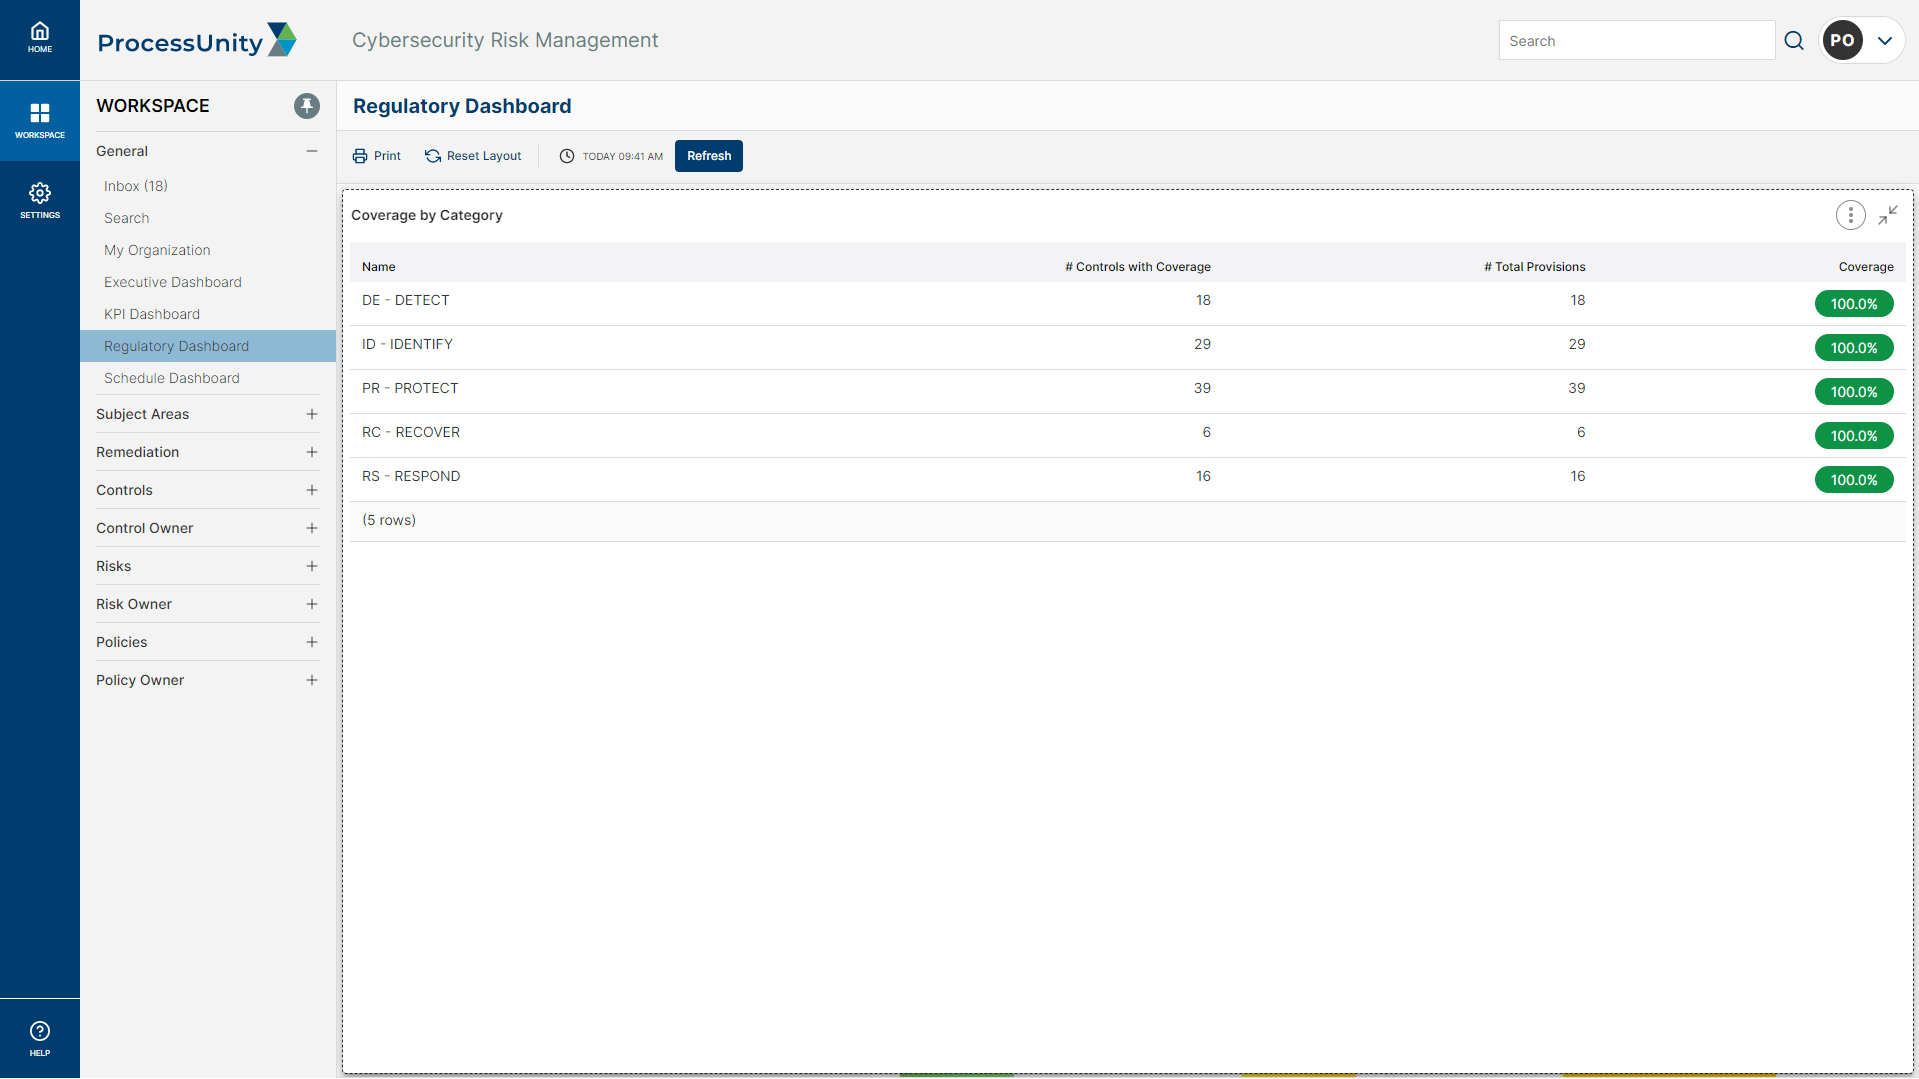The height and width of the screenshot is (1079, 1919).
Task: Open the PO user avatar
Action: point(1843,41)
